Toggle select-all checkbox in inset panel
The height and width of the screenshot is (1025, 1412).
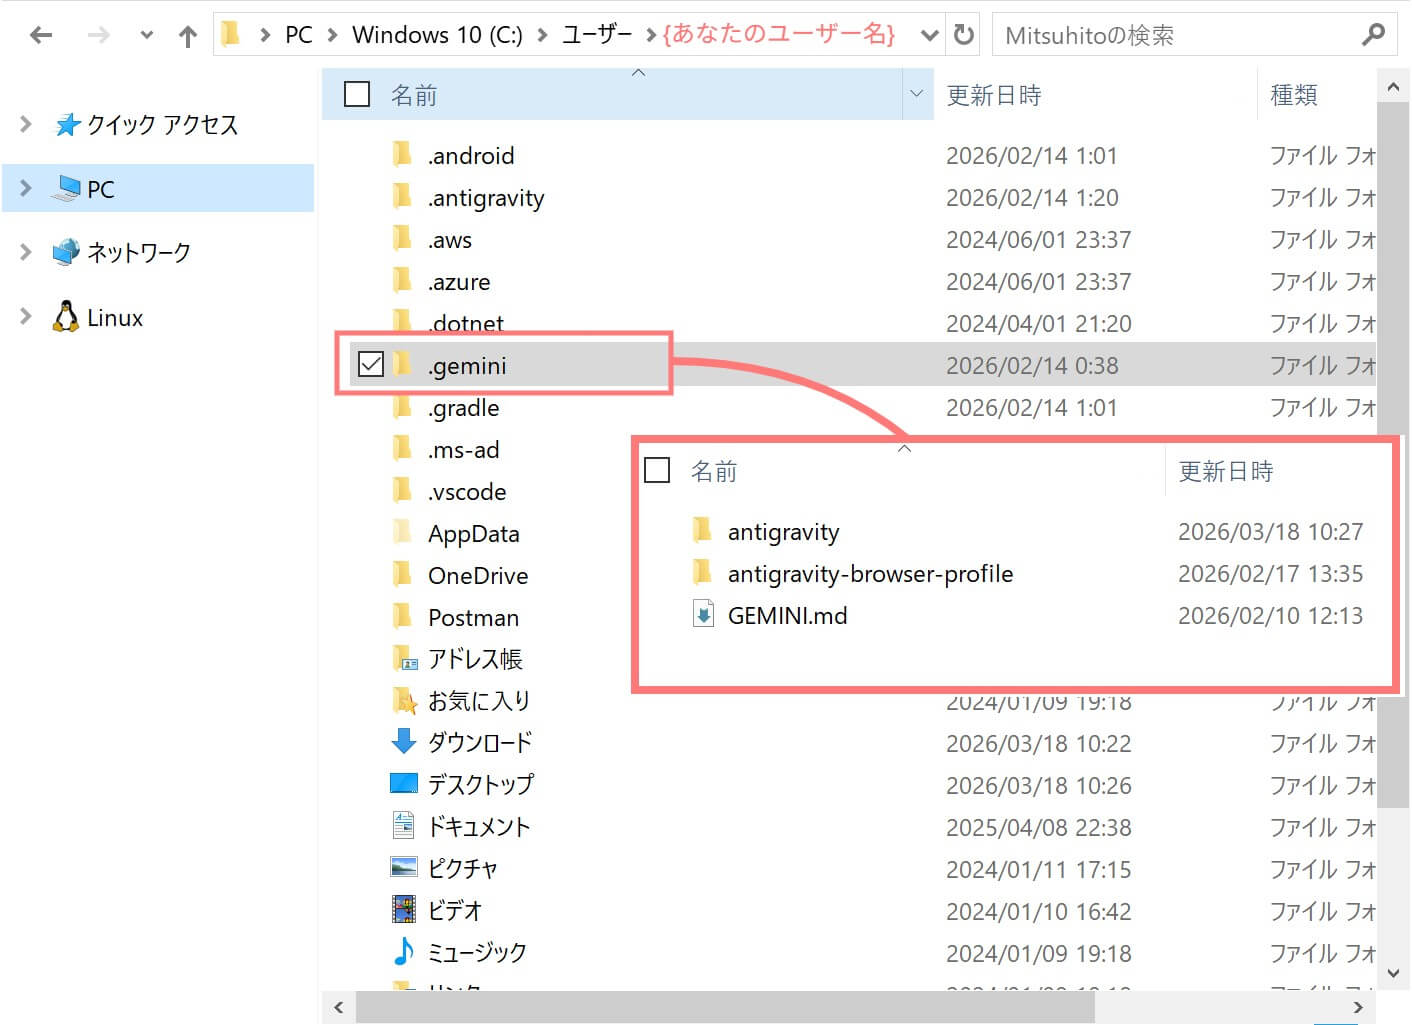tap(657, 470)
